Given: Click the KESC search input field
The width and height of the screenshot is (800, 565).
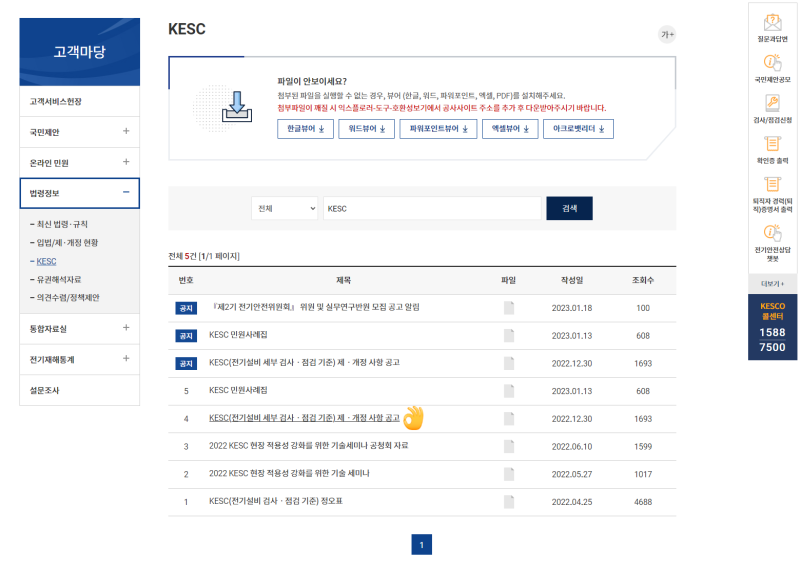Looking at the screenshot, I should coord(432,208).
